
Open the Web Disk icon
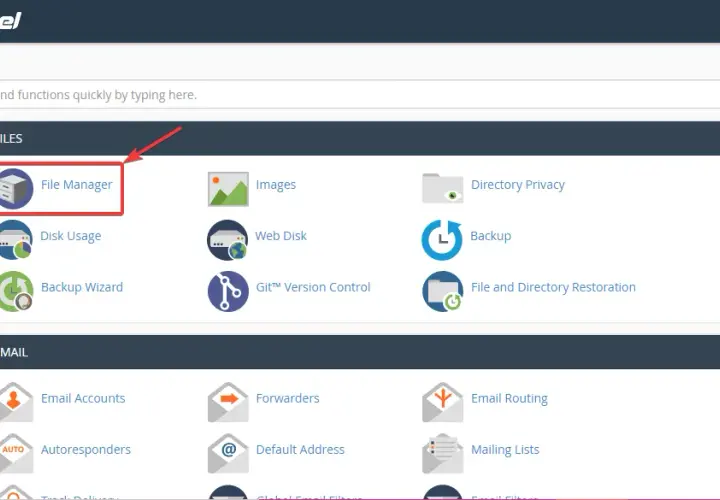pos(228,240)
